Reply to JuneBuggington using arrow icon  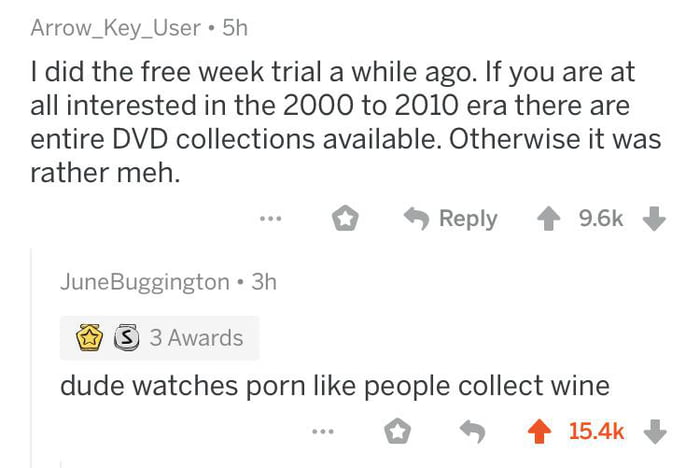470,432
